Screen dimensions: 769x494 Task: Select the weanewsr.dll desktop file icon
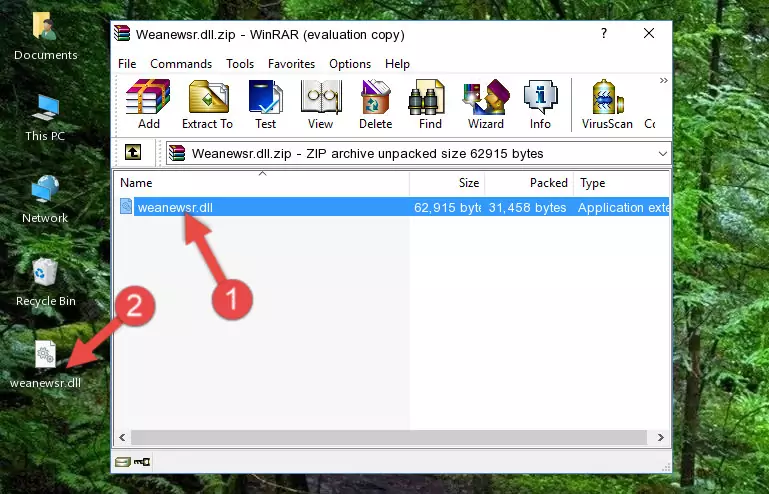click(45, 364)
